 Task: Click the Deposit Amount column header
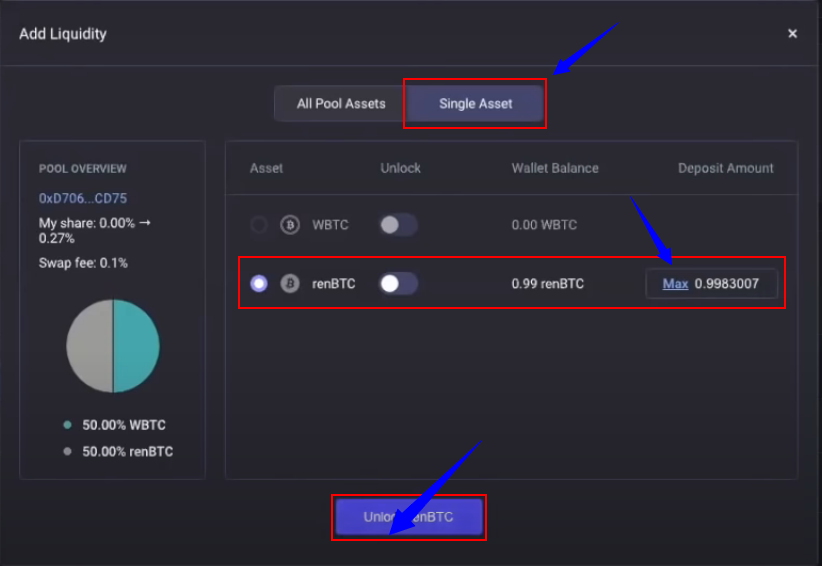click(726, 168)
